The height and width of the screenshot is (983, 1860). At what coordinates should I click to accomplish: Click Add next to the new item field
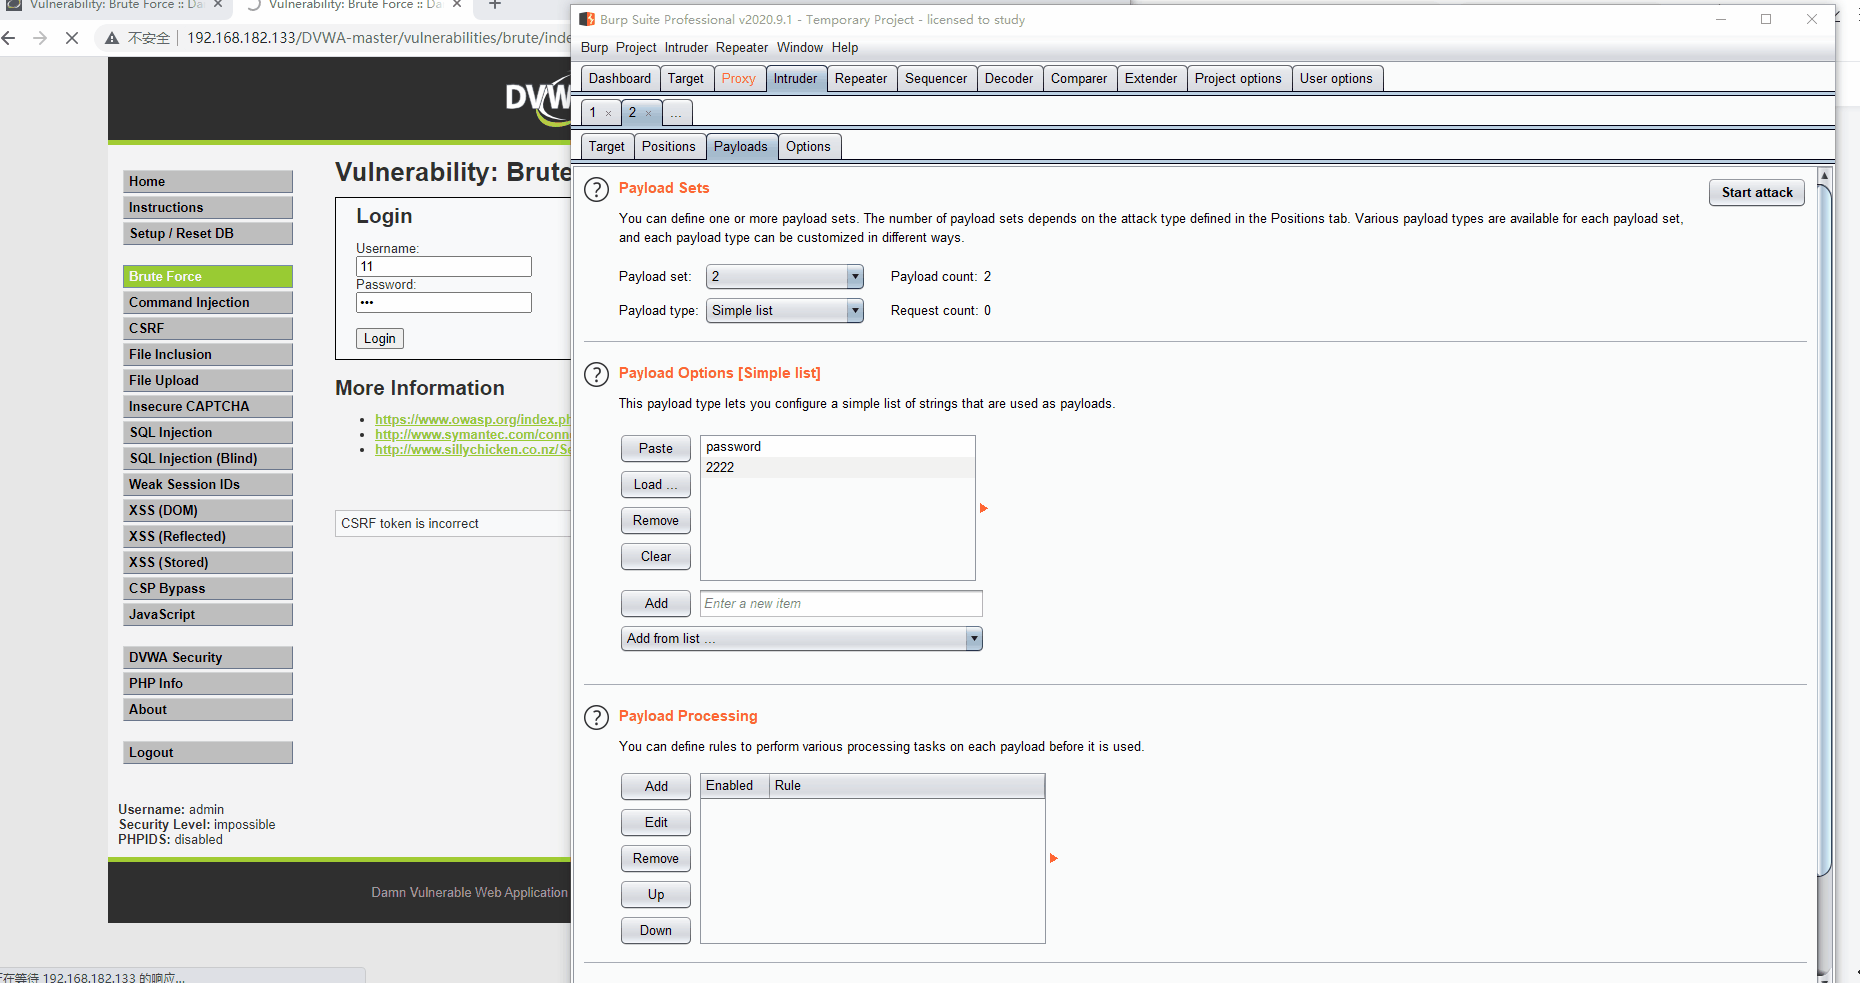coord(656,604)
